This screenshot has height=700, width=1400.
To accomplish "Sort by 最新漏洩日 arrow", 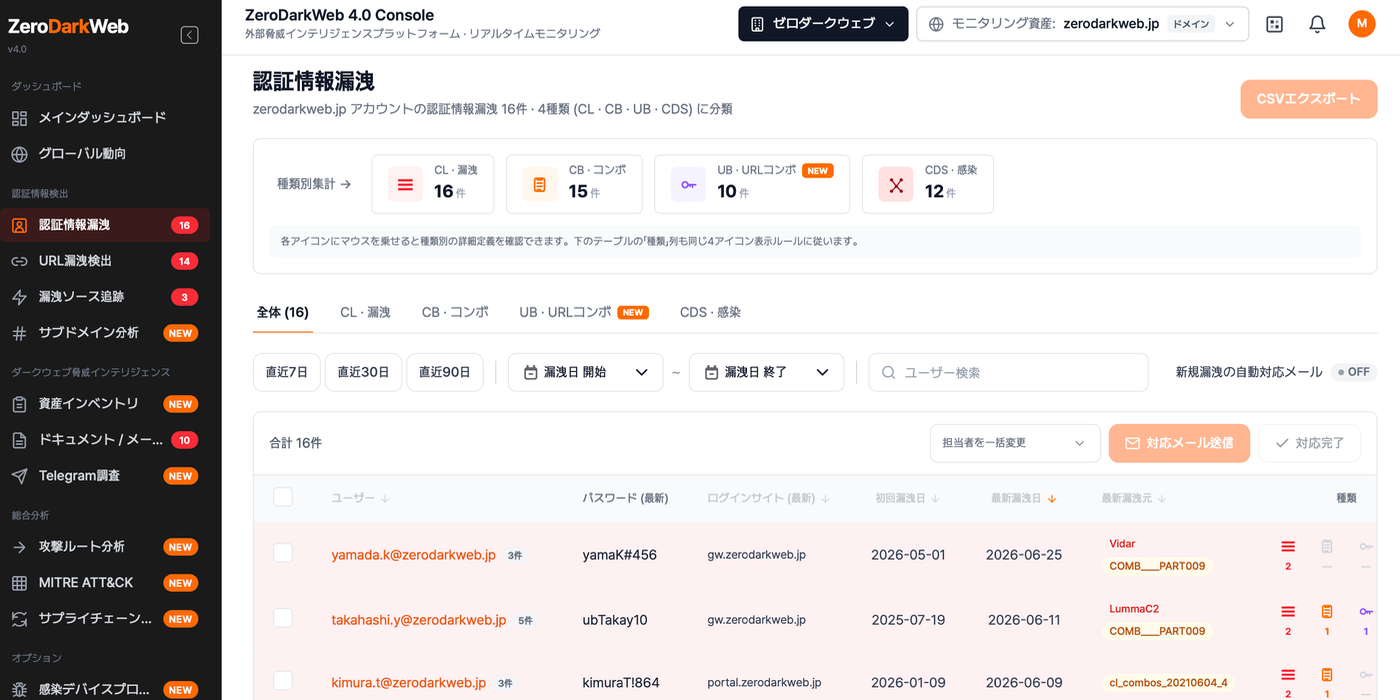I will click(1052, 498).
